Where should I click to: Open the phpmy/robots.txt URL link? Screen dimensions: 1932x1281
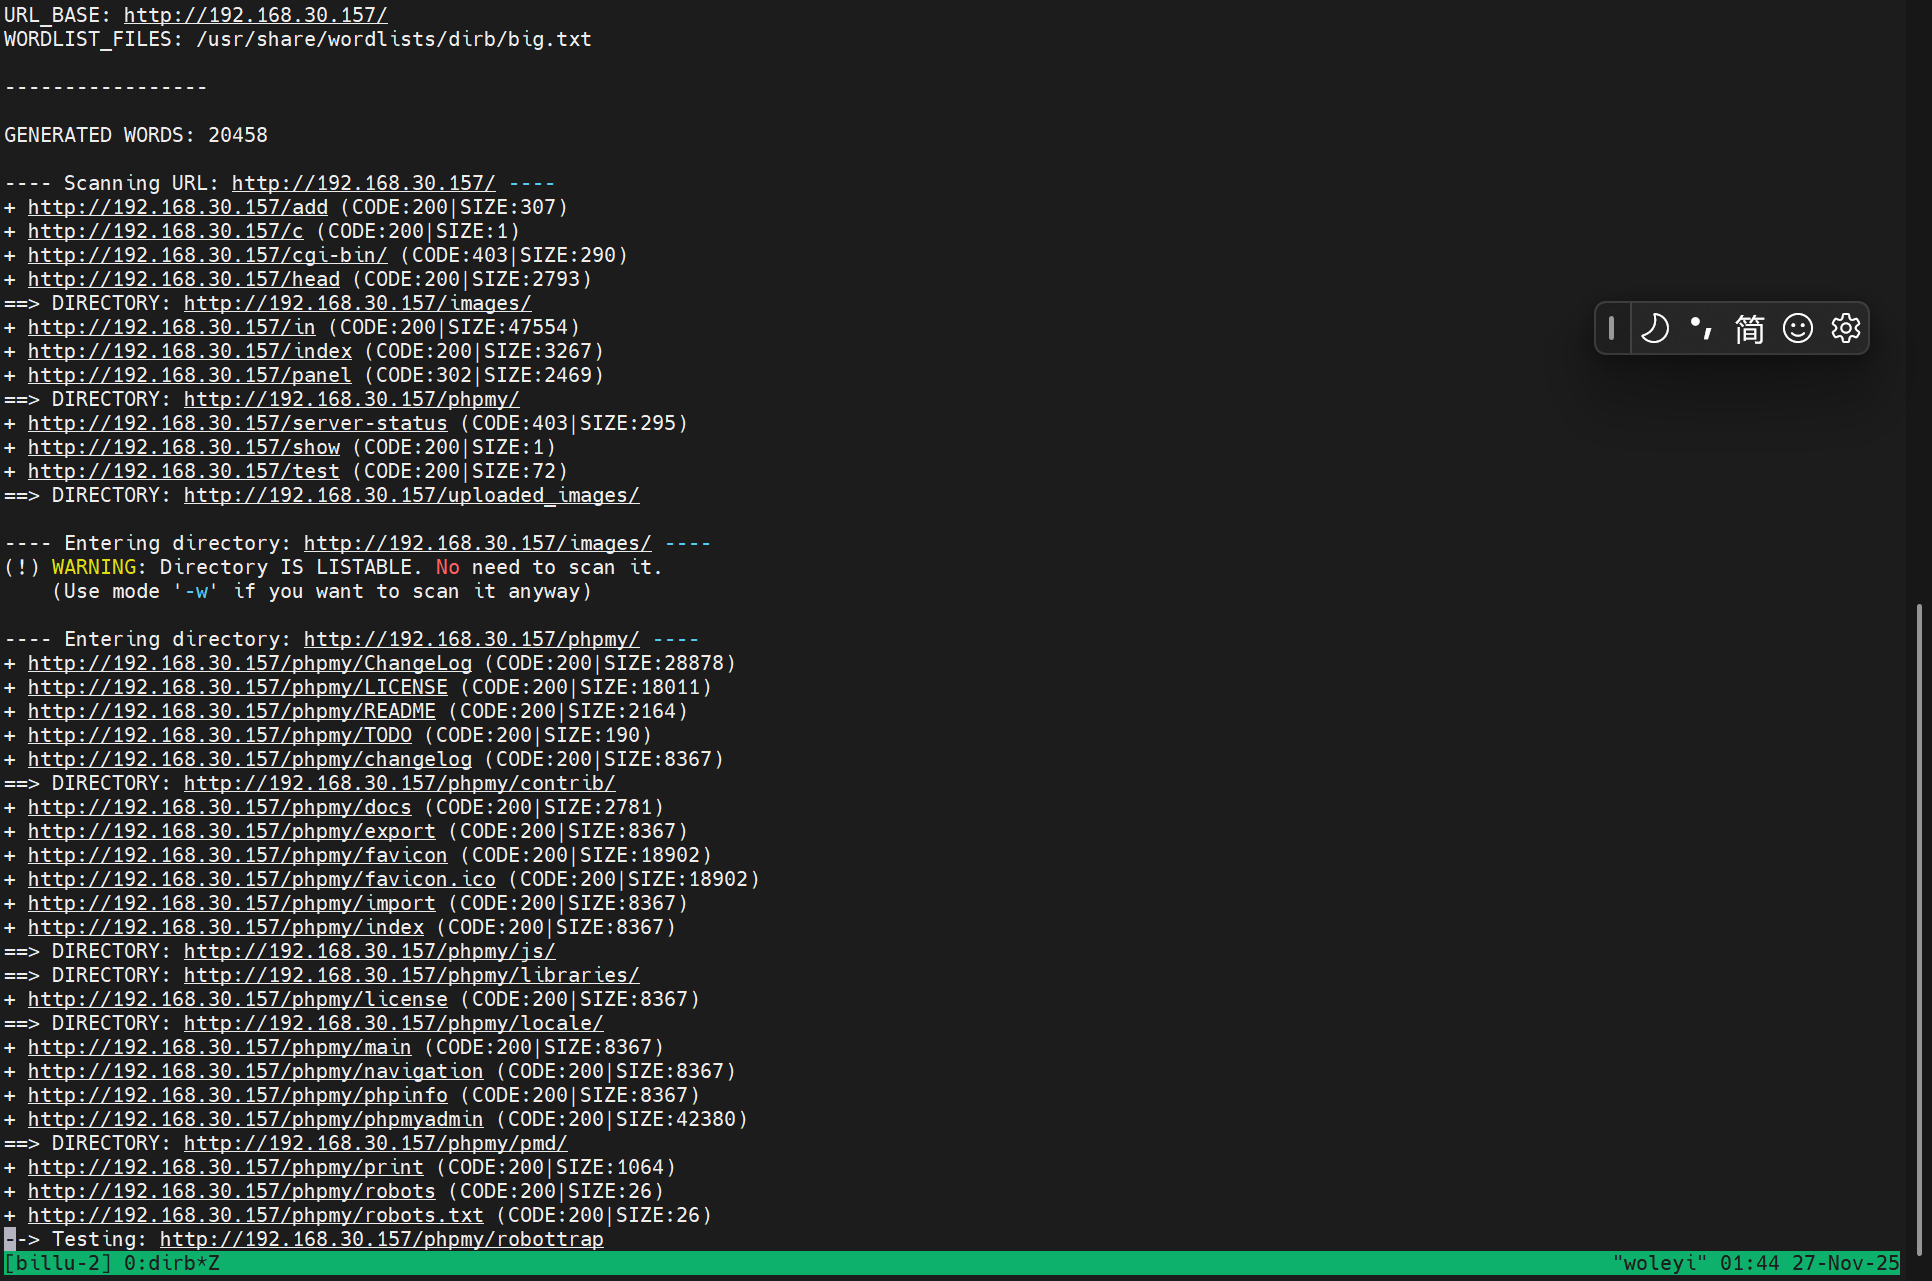coord(255,1215)
